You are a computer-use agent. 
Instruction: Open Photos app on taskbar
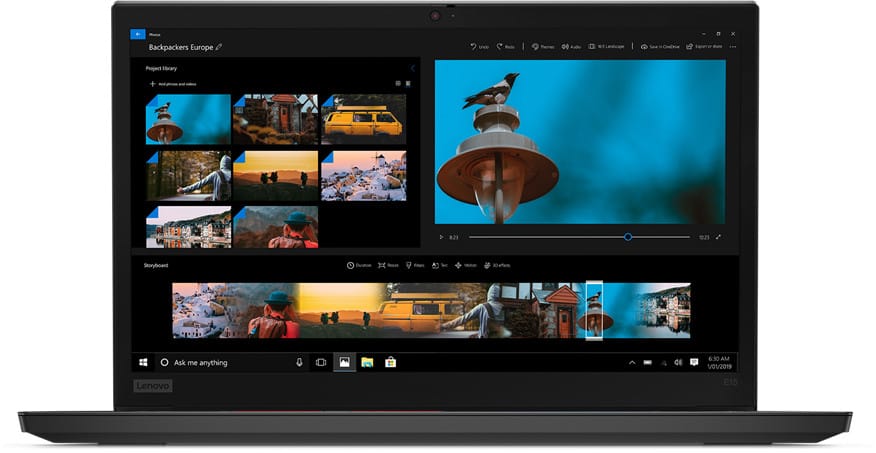pos(344,363)
